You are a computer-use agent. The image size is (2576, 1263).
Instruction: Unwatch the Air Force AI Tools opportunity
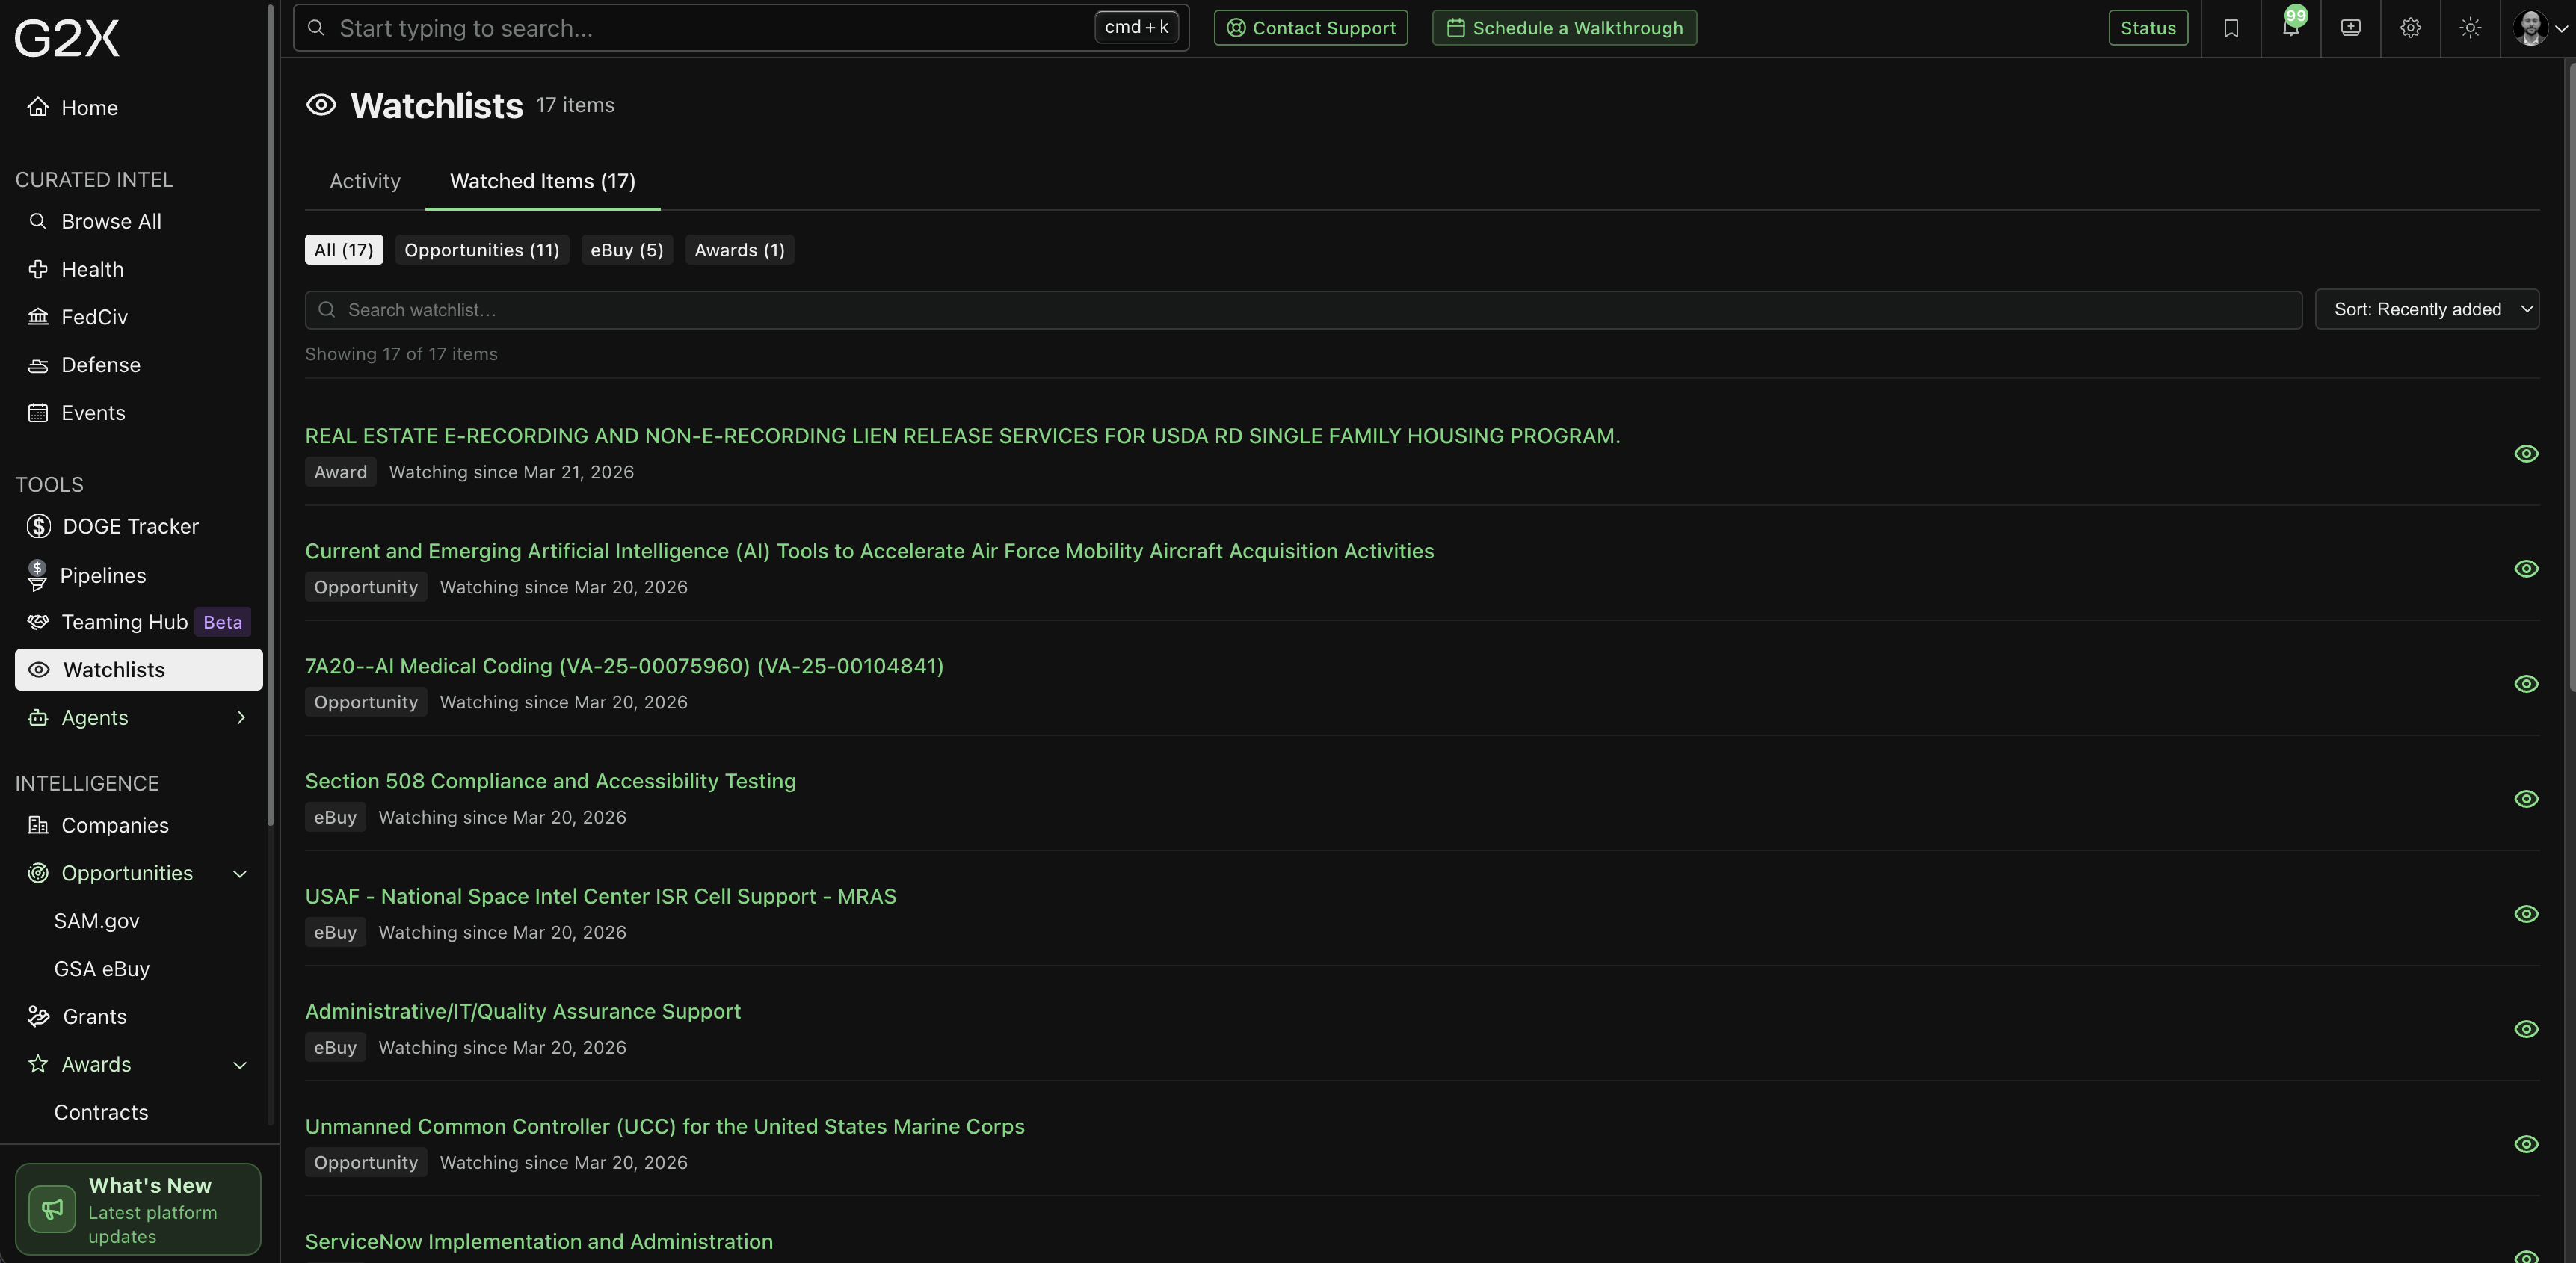click(x=2526, y=569)
